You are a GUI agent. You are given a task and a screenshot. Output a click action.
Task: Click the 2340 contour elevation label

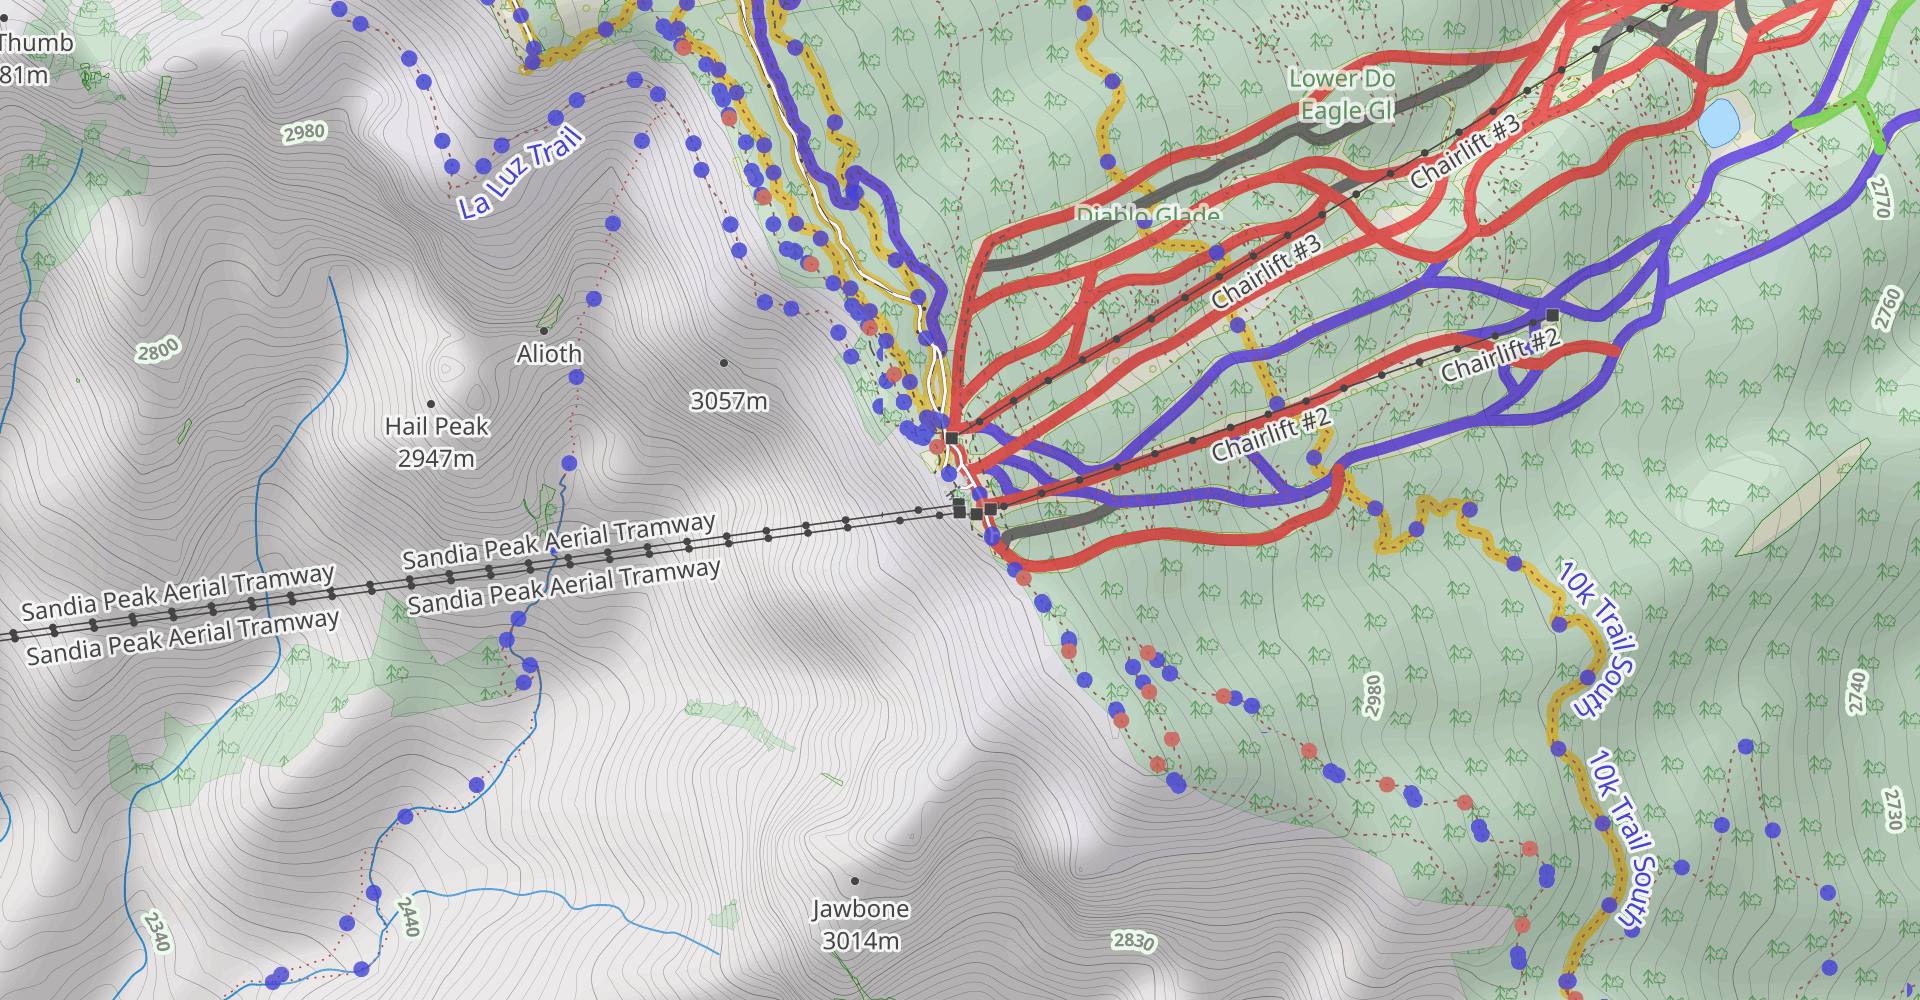[x=157, y=931]
